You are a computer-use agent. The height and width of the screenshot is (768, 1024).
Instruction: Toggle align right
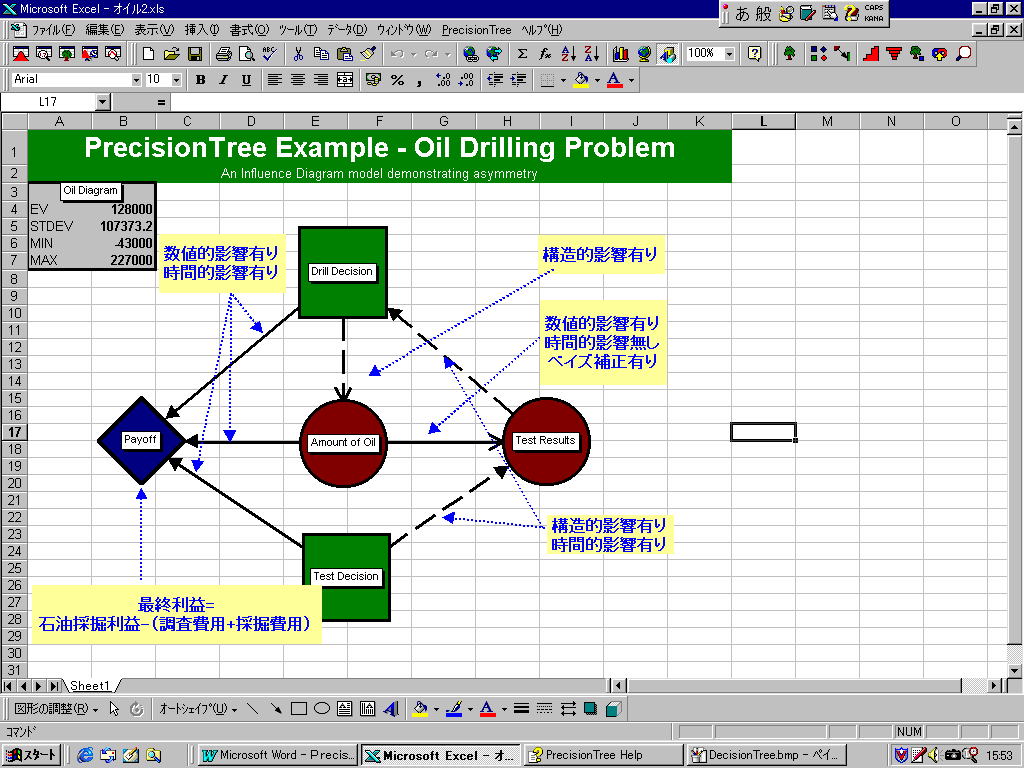coord(321,80)
